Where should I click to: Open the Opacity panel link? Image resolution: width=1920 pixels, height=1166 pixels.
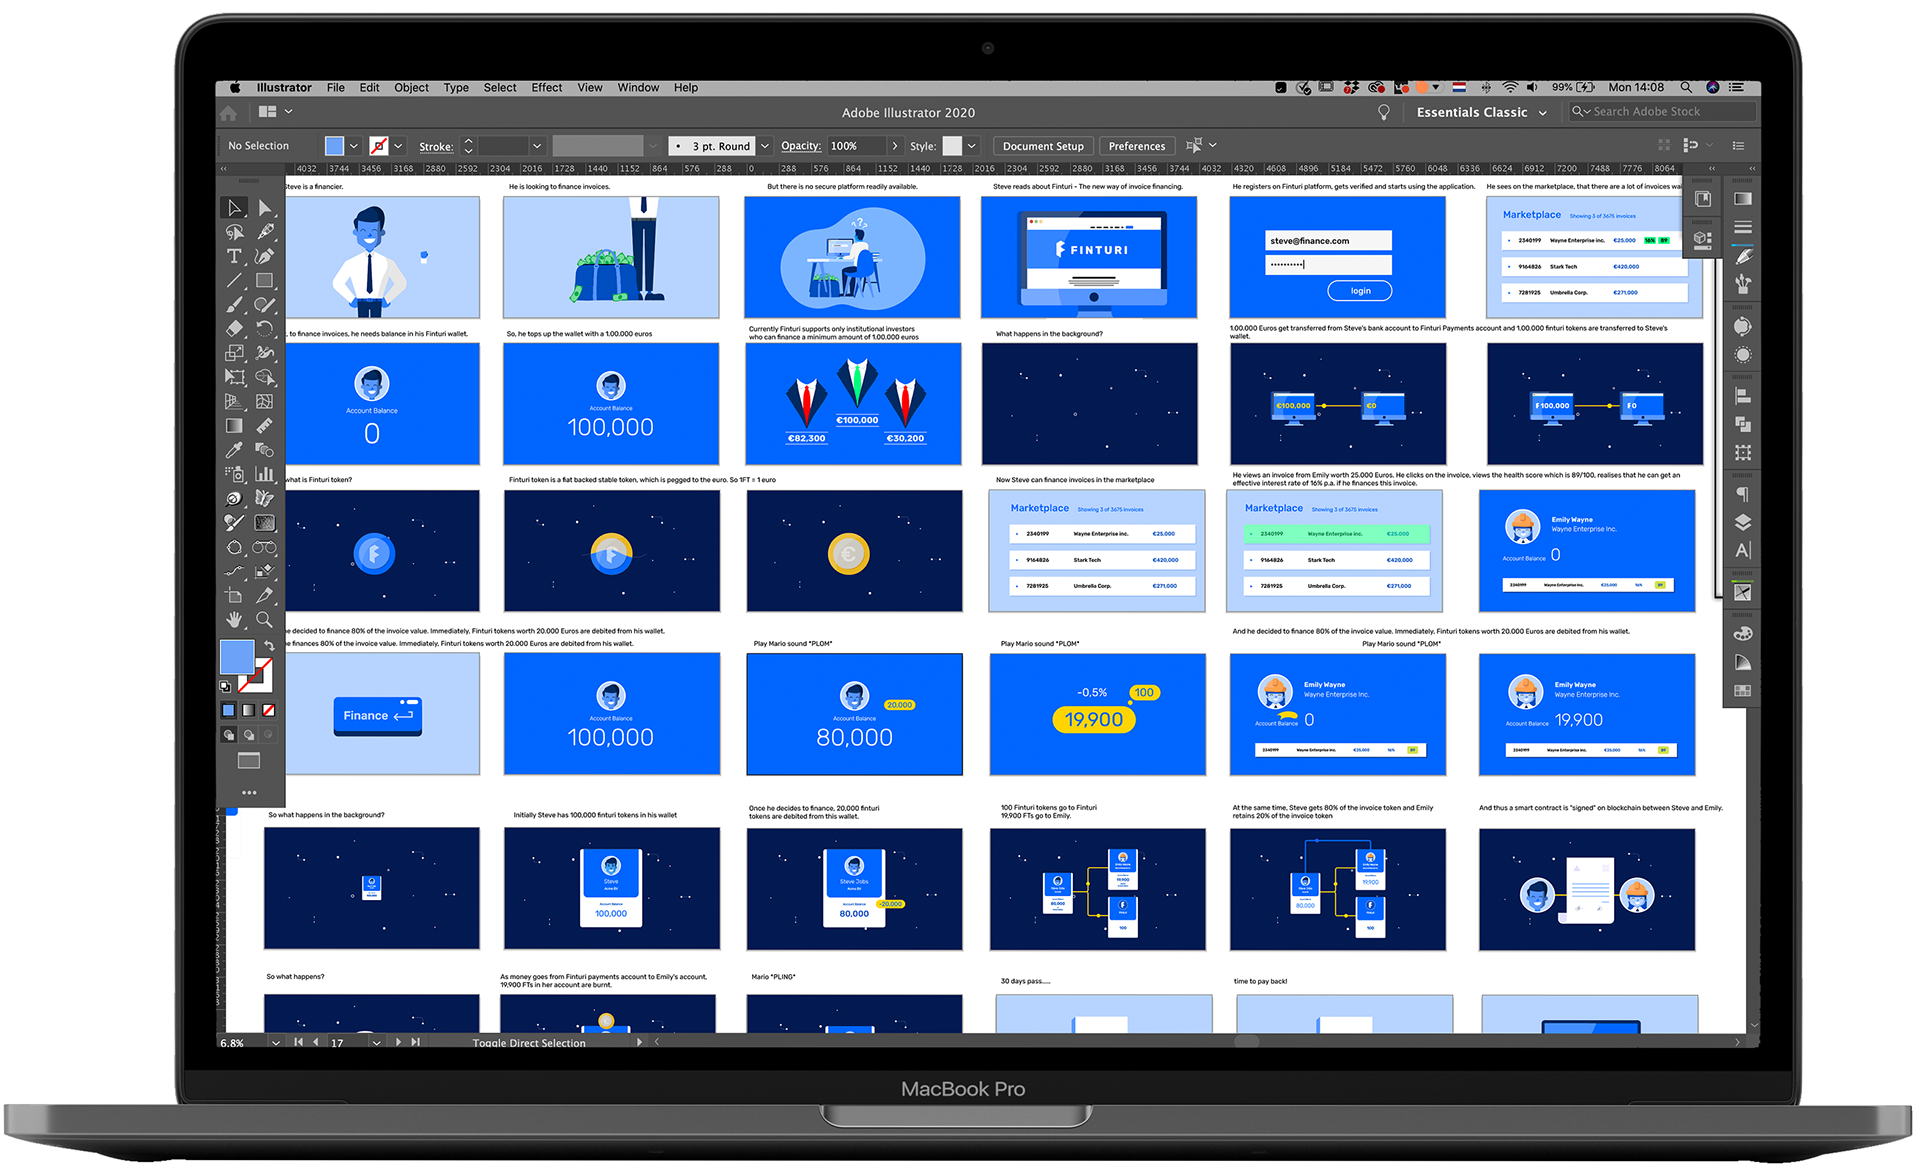pyautogui.click(x=801, y=146)
